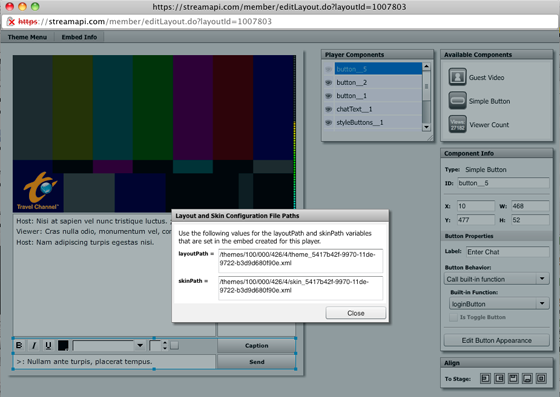Close the file paths dialog
The width and height of the screenshot is (560, 397).
click(x=356, y=313)
